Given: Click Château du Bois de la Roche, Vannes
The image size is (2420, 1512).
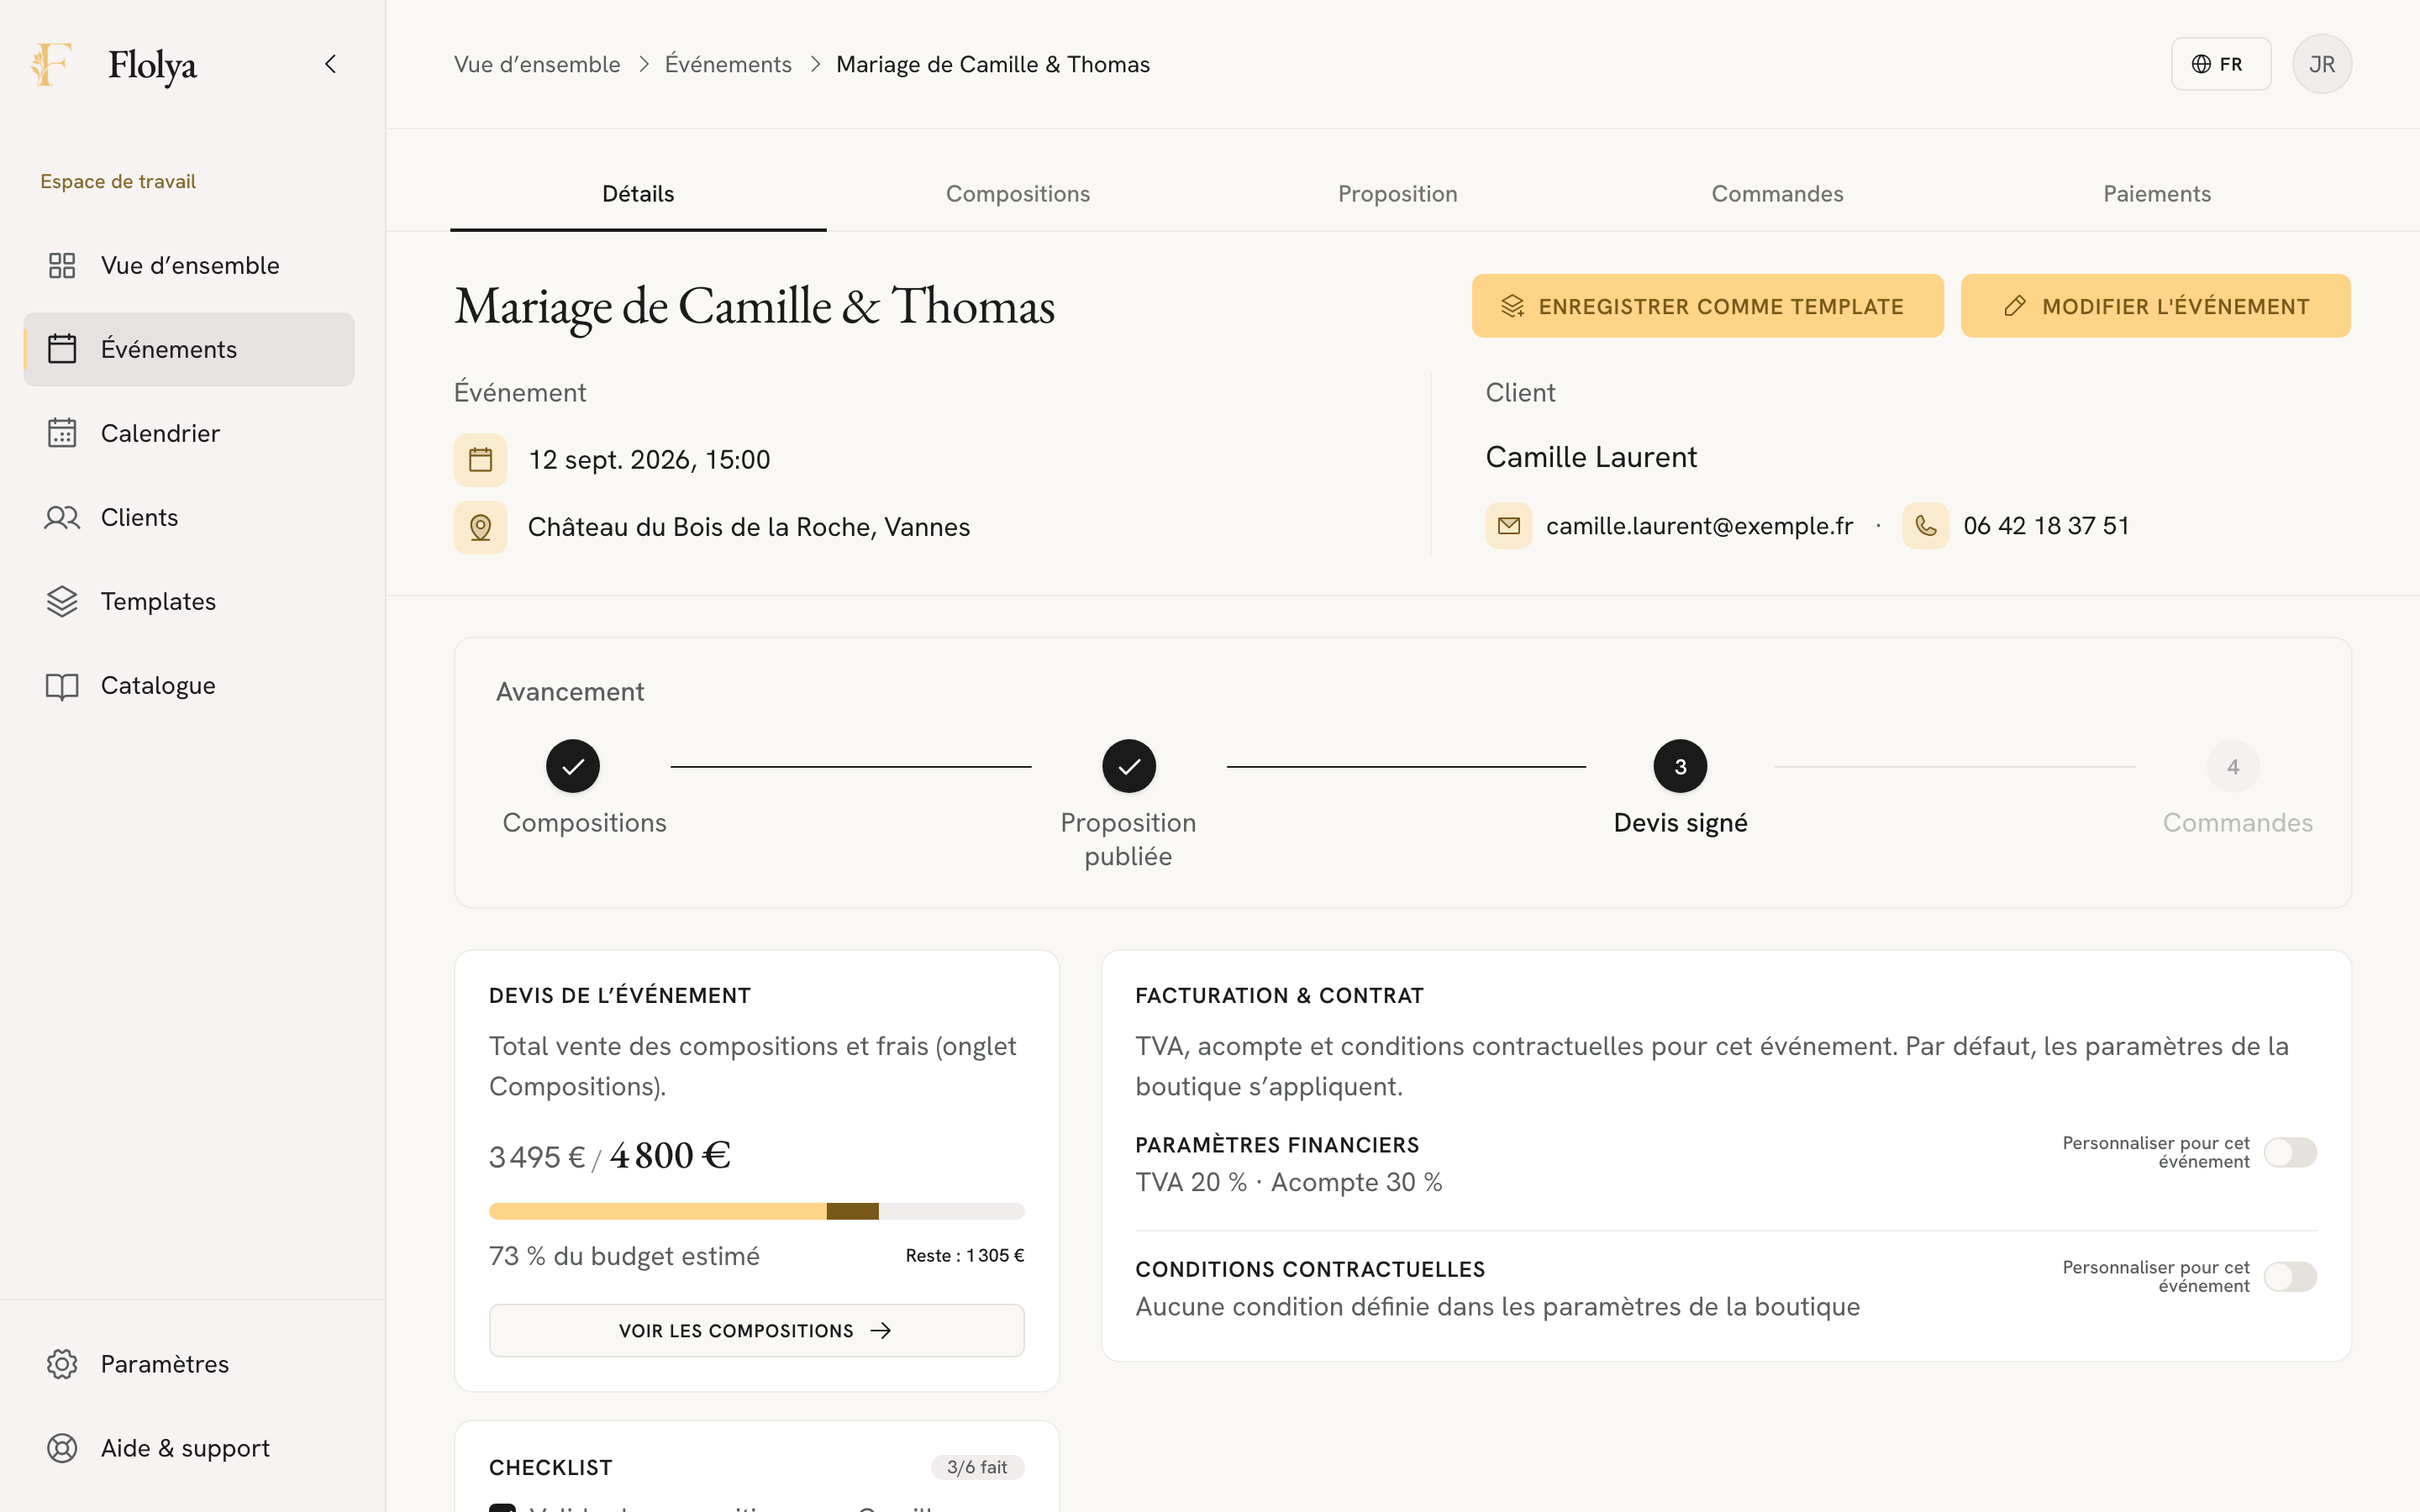Looking at the screenshot, I should [x=748, y=527].
